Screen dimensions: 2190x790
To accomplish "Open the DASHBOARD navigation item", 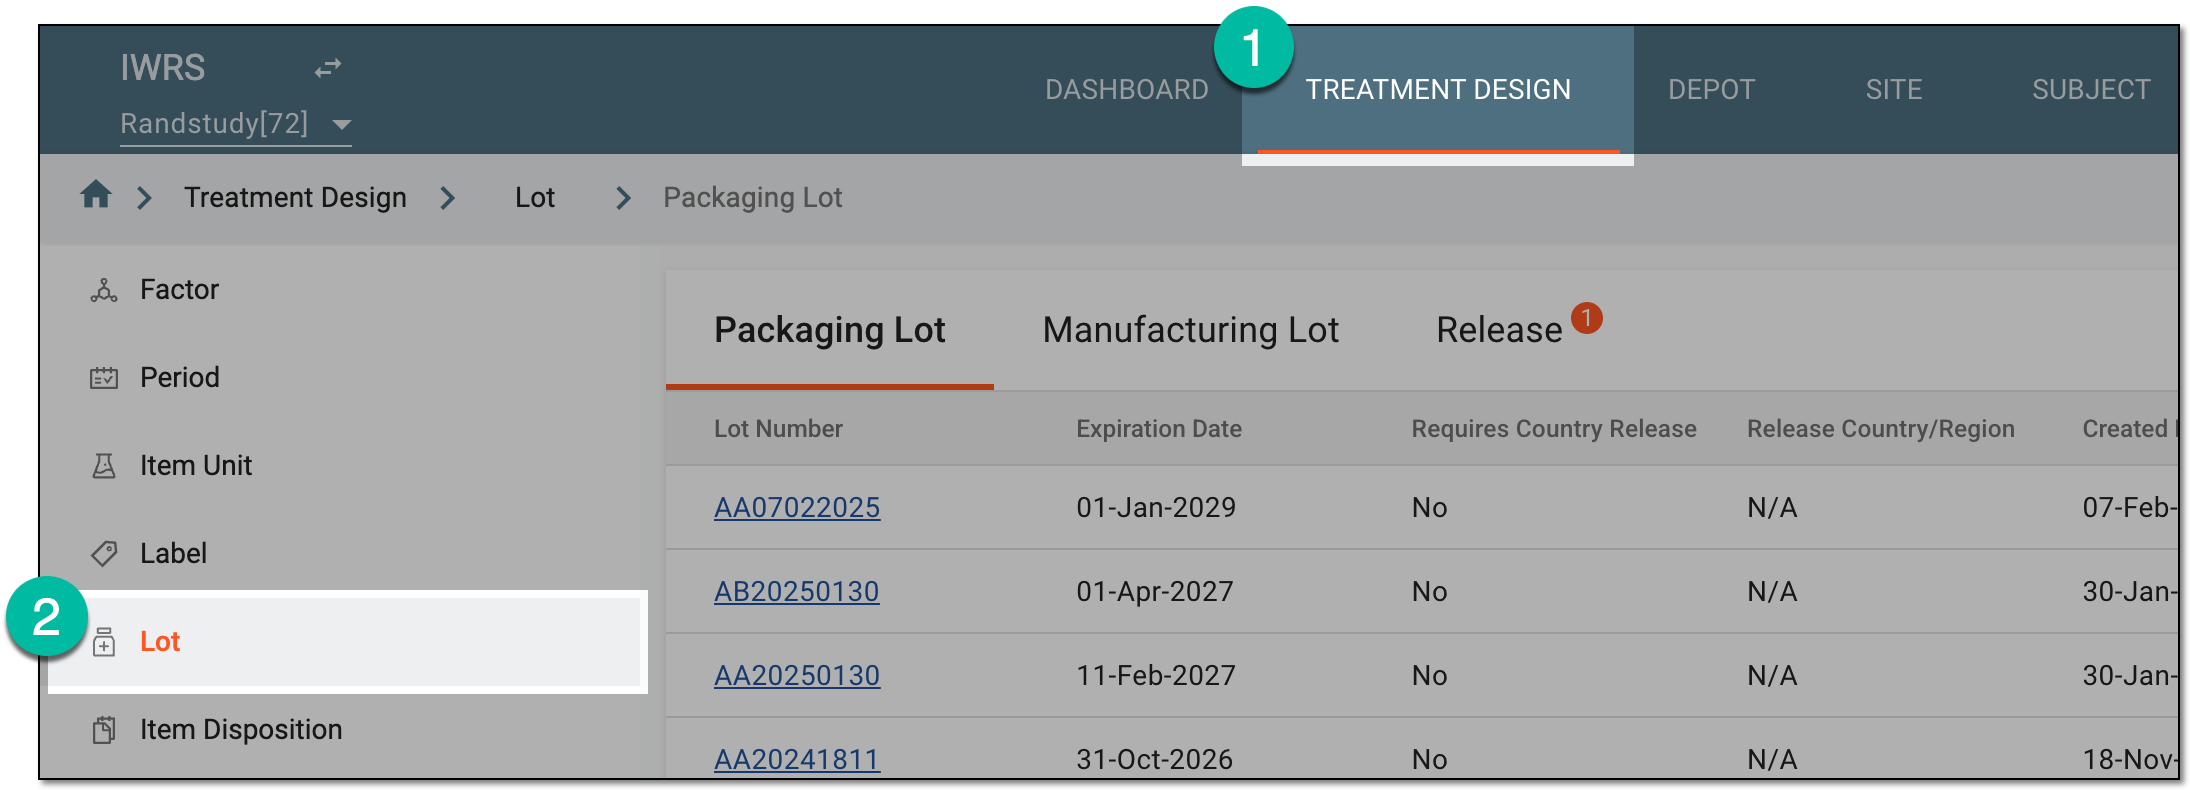I will point(1127,90).
